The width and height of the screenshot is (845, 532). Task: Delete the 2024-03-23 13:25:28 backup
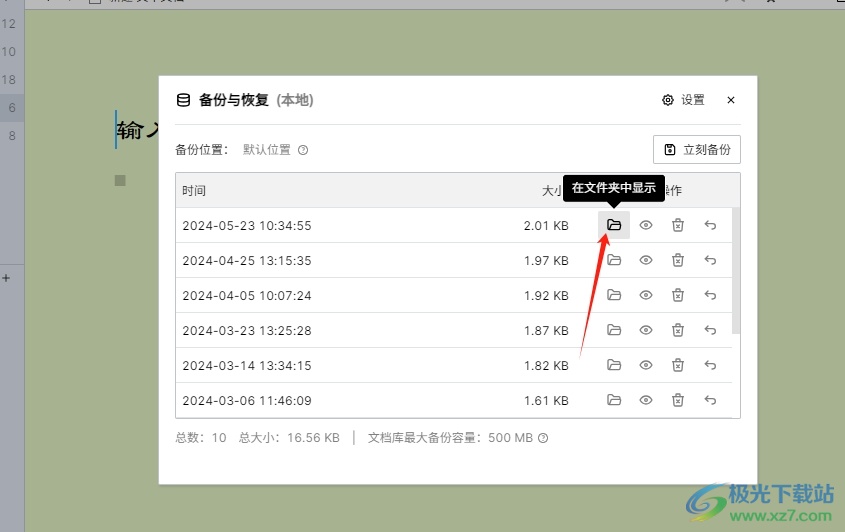678,330
